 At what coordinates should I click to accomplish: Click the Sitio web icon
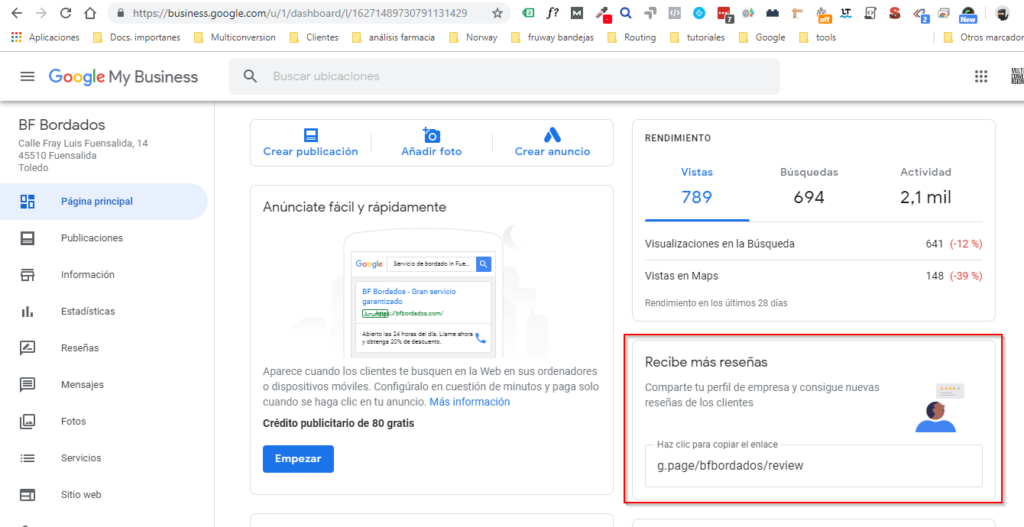click(27, 495)
